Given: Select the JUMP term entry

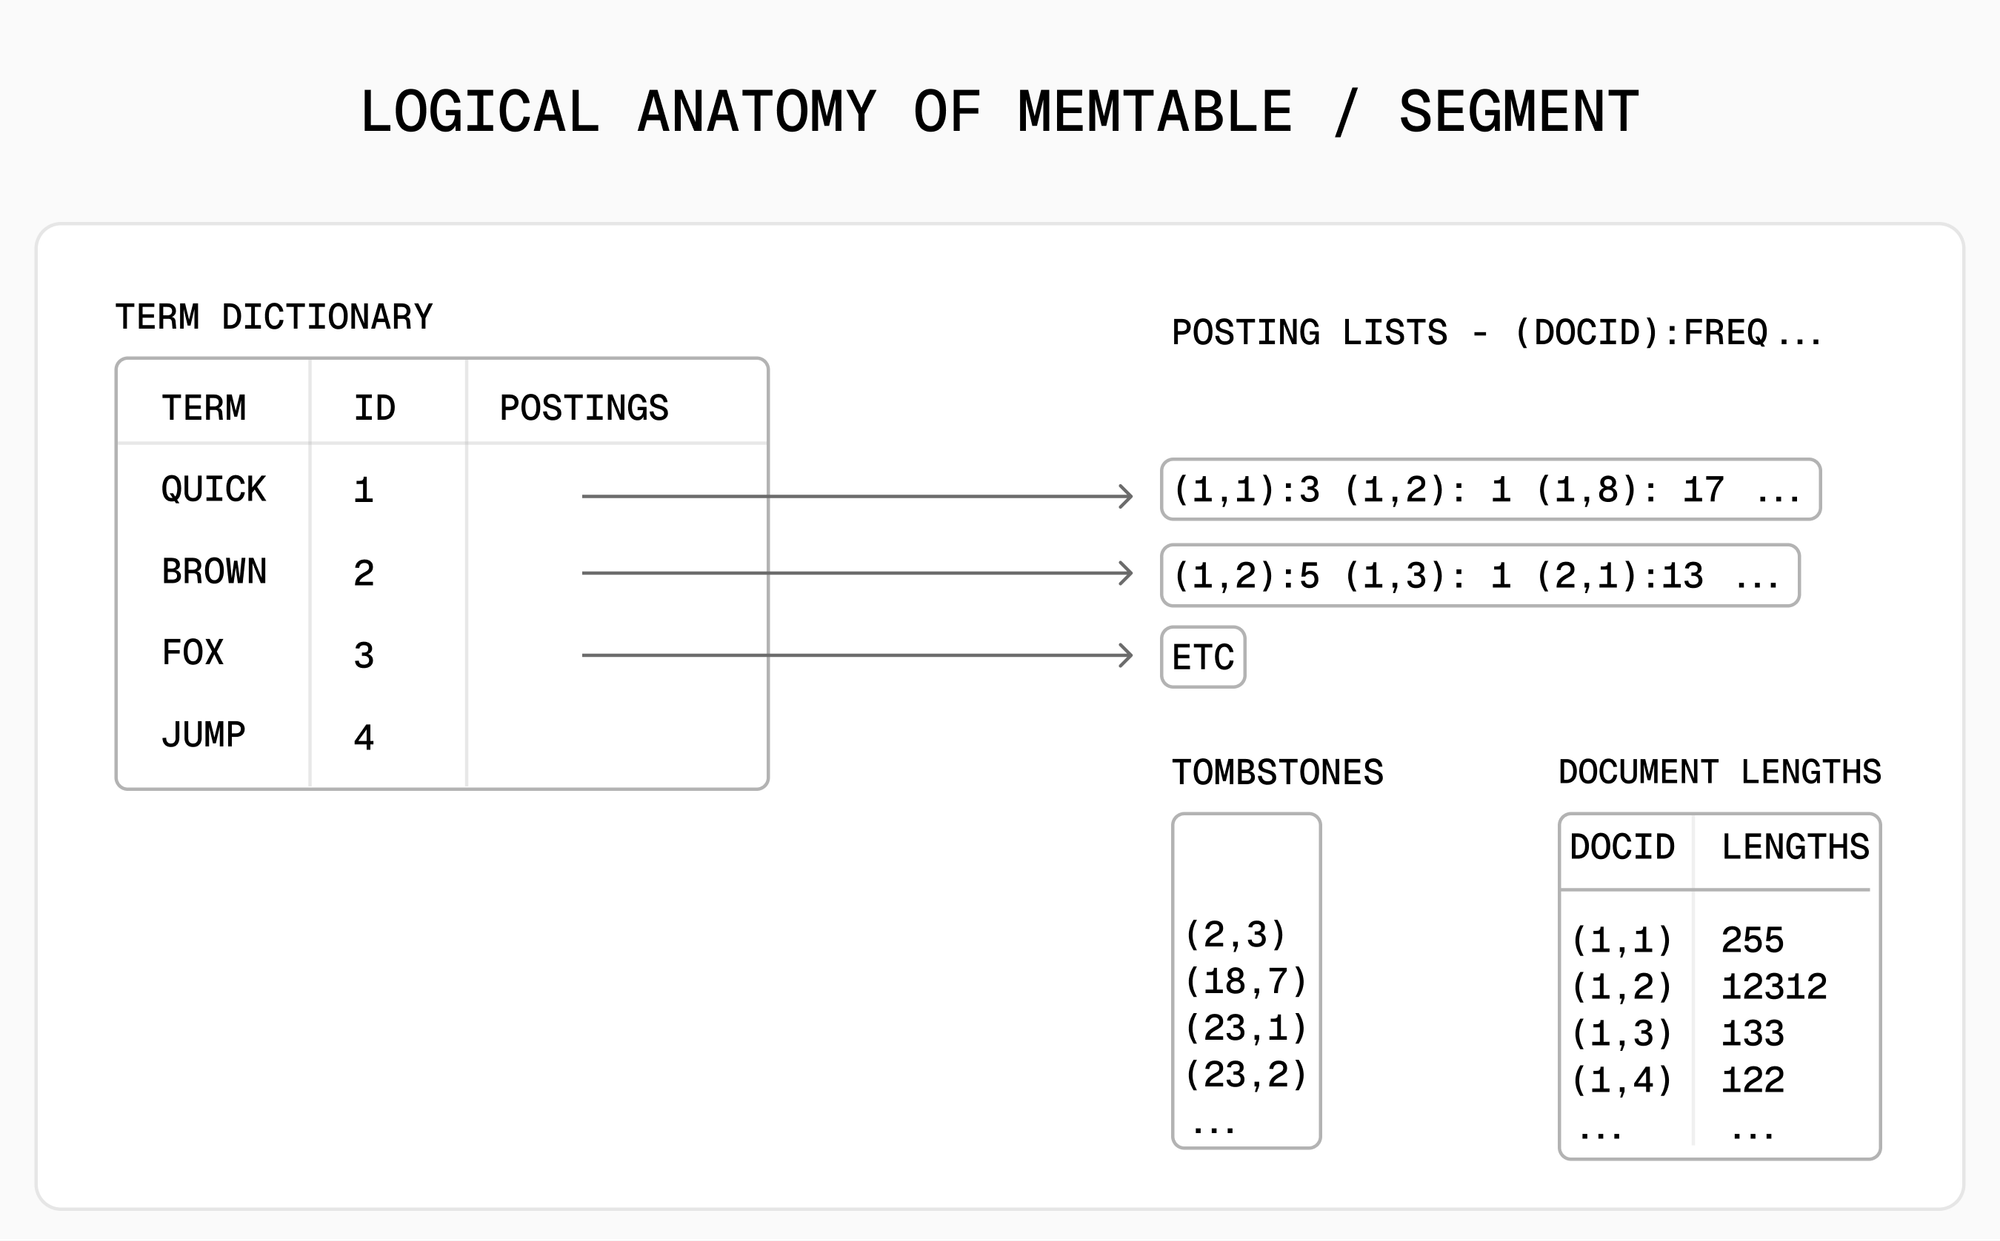Looking at the screenshot, I should 204,735.
